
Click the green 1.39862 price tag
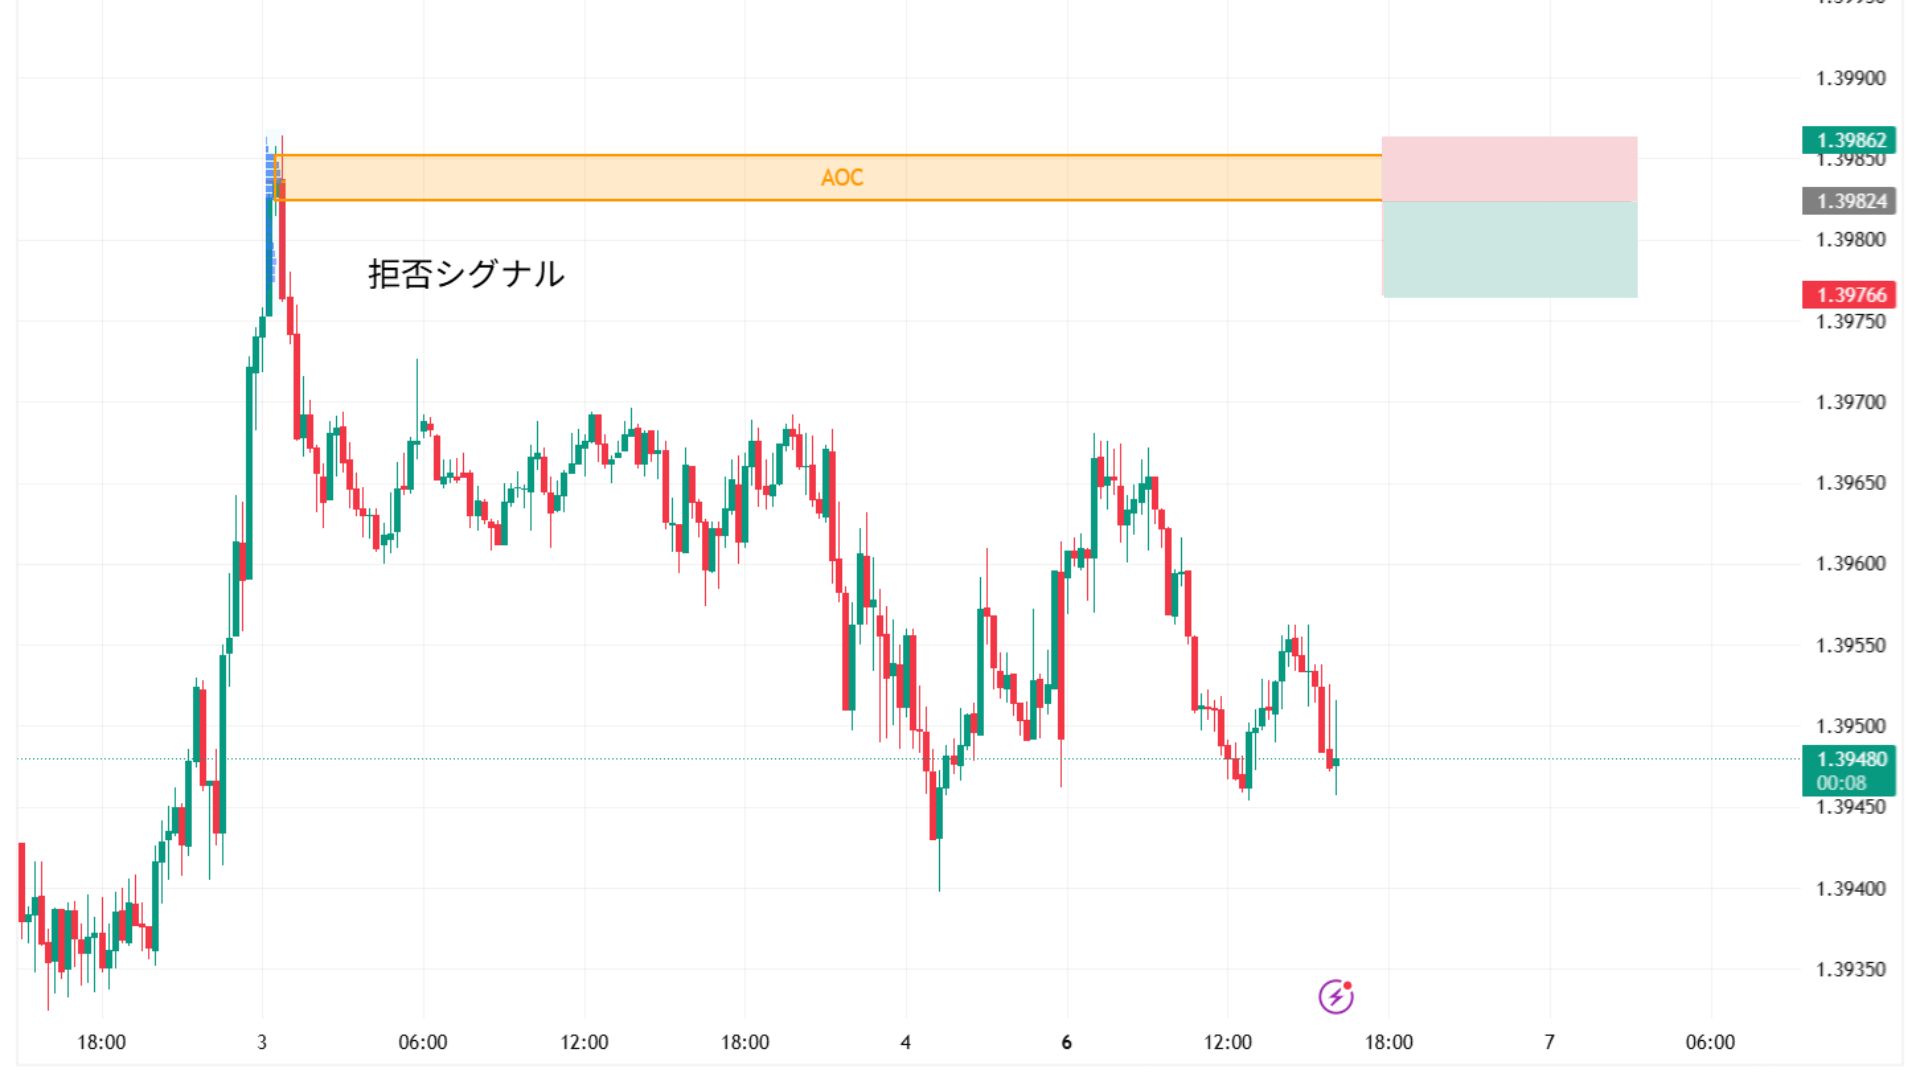click(1851, 140)
